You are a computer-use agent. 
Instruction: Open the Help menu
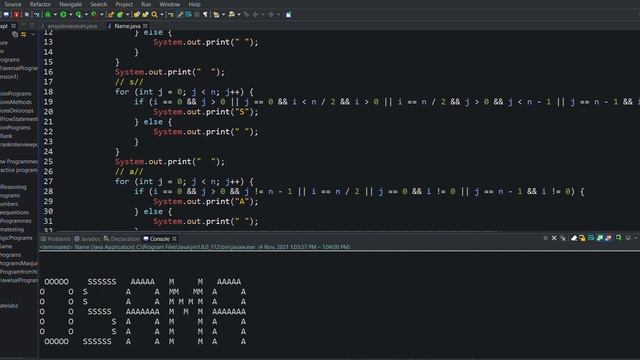point(195,4)
